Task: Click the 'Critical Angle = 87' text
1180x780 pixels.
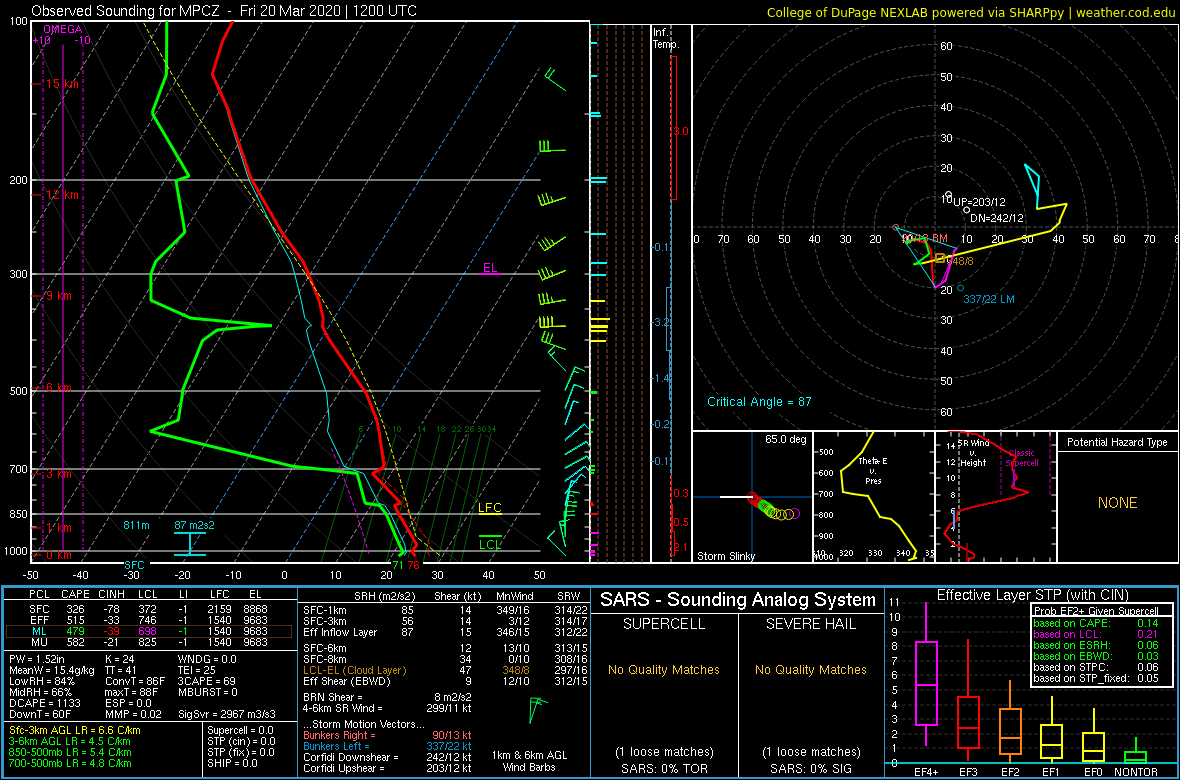Action: pos(759,401)
